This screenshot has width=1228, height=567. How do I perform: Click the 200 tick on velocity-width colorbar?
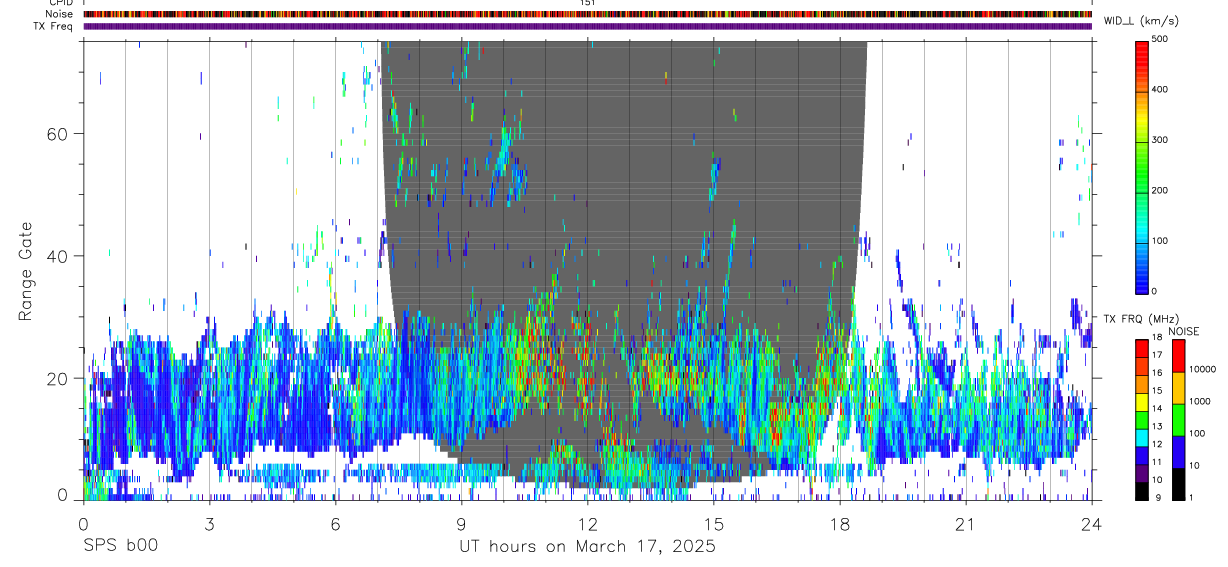1160,190
